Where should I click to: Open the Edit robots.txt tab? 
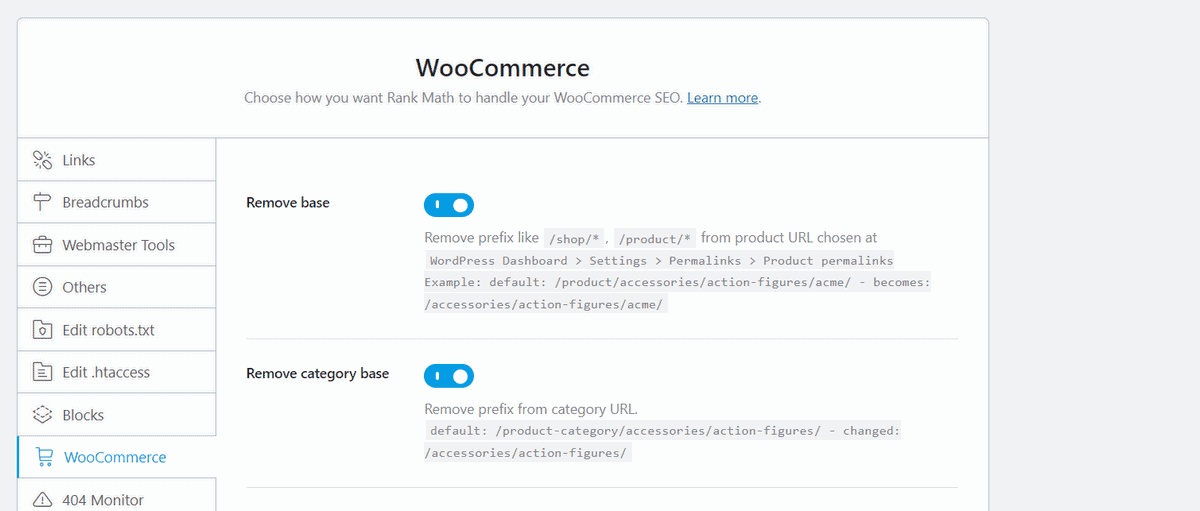pos(117,330)
